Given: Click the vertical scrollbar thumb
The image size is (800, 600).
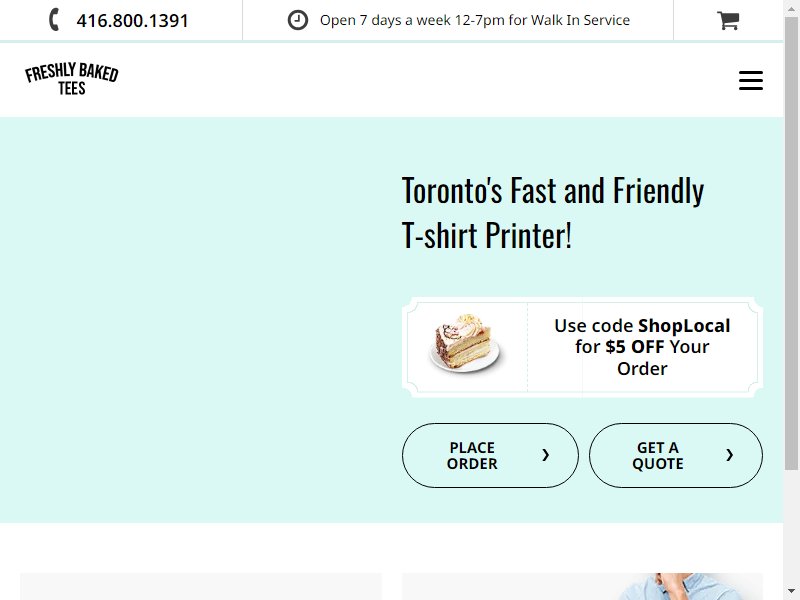Looking at the screenshot, I should [x=791, y=243].
